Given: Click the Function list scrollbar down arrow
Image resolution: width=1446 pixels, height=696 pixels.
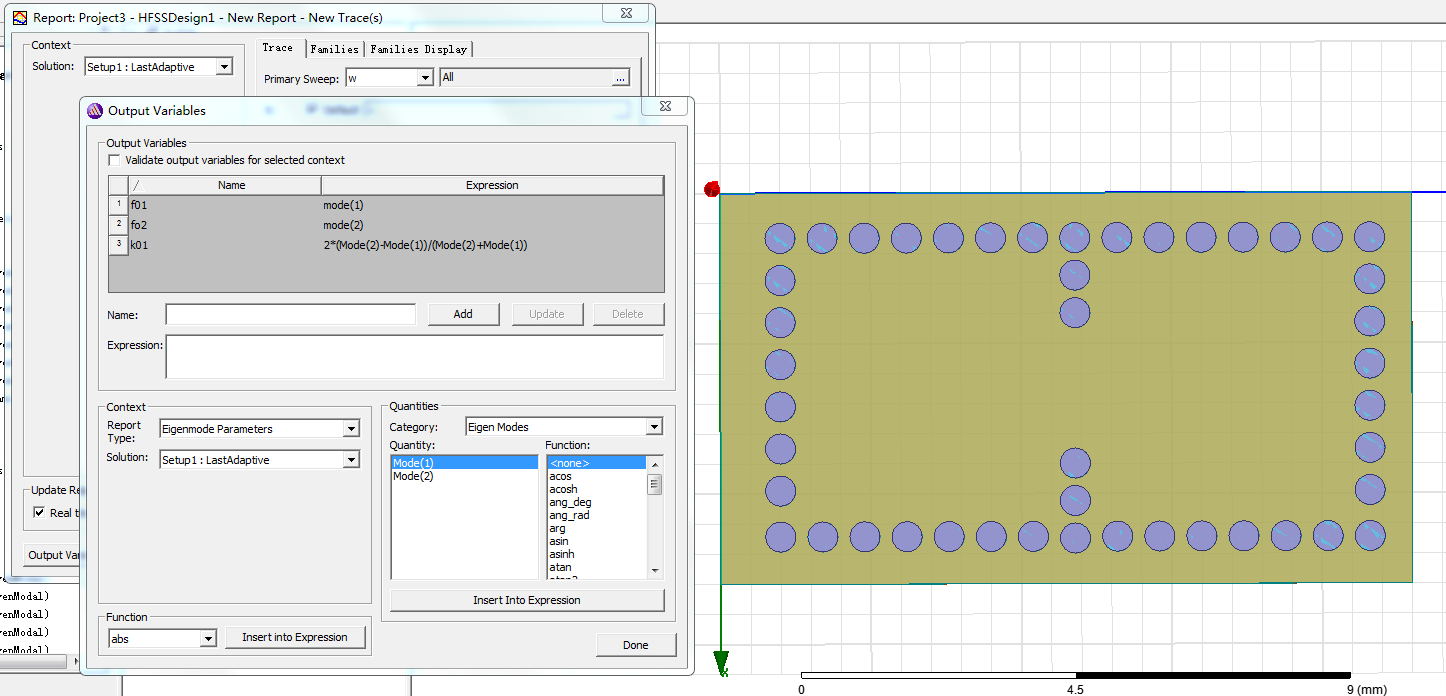Looking at the screenshot, I should pos(655,571).
